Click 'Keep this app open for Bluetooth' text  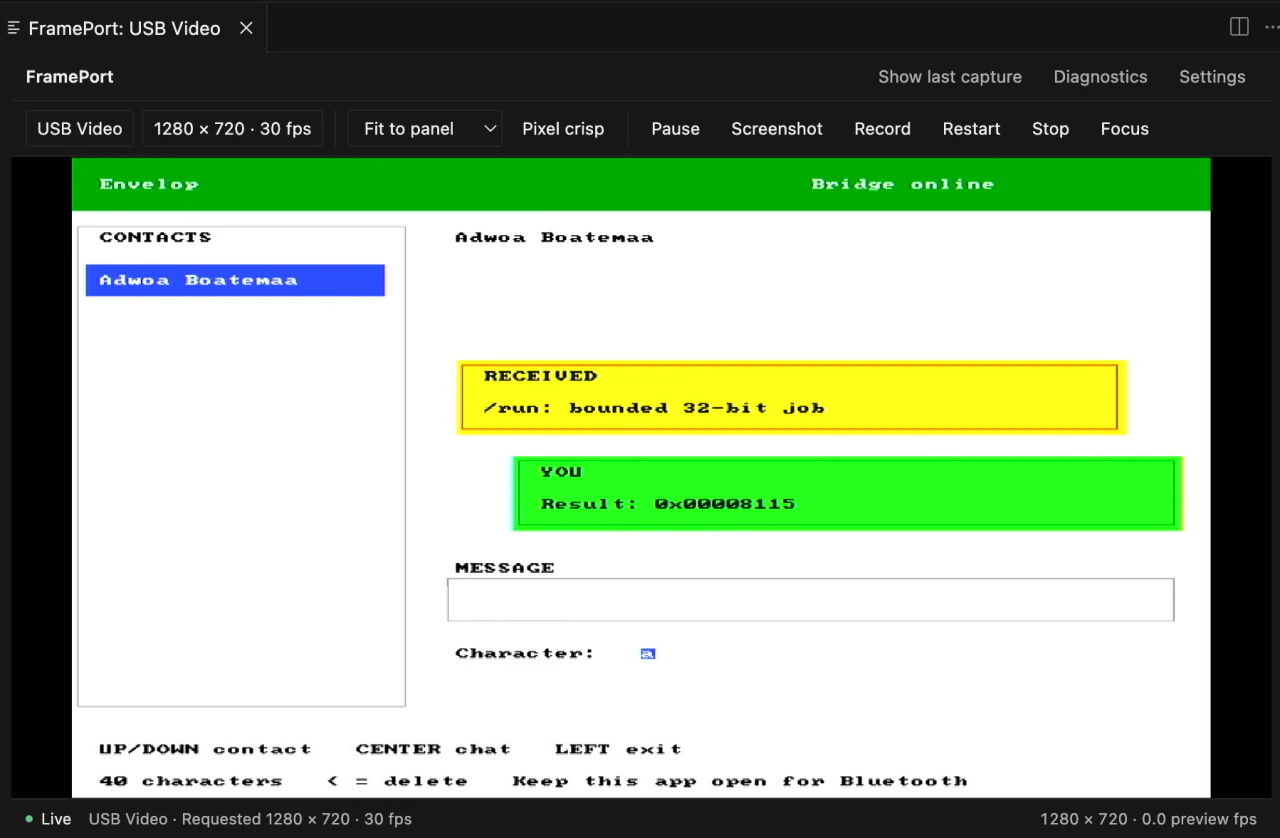click(x=740, y=781)
